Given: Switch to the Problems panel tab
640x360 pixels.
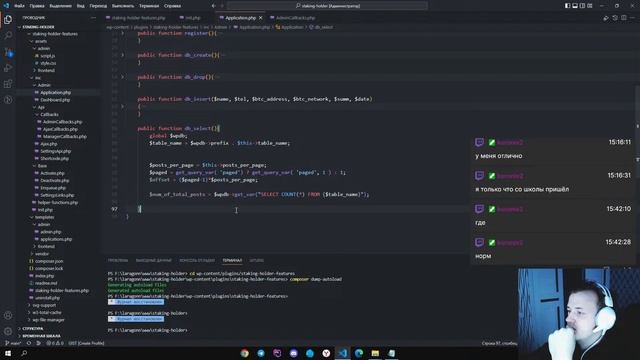Looking at the screenshot, I should pos(118,260).
